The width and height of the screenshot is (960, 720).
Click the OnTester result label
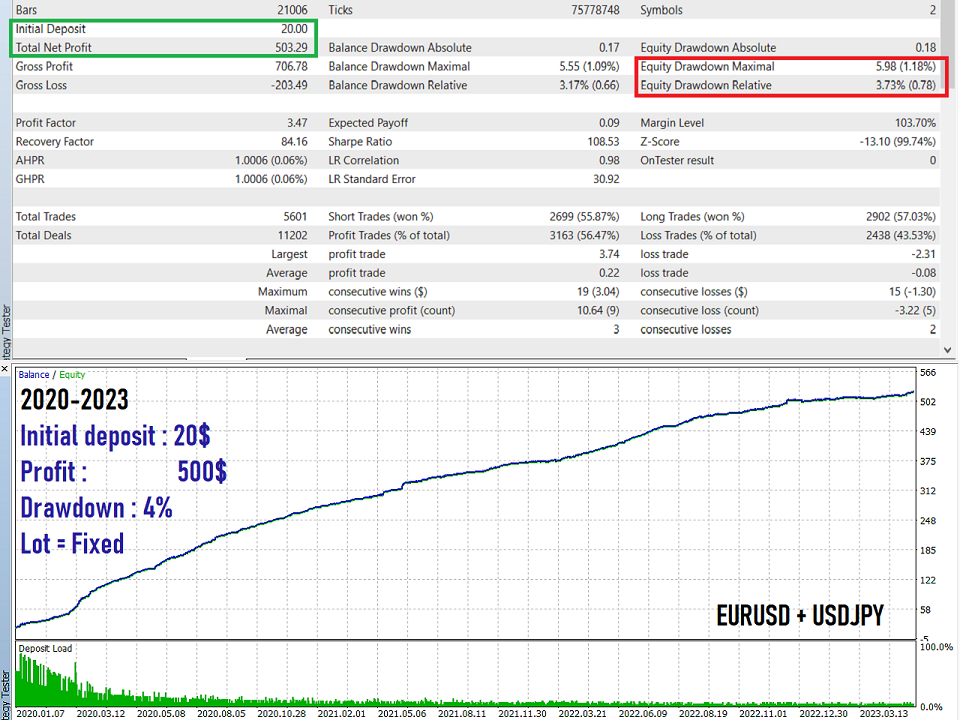[677, 160]
